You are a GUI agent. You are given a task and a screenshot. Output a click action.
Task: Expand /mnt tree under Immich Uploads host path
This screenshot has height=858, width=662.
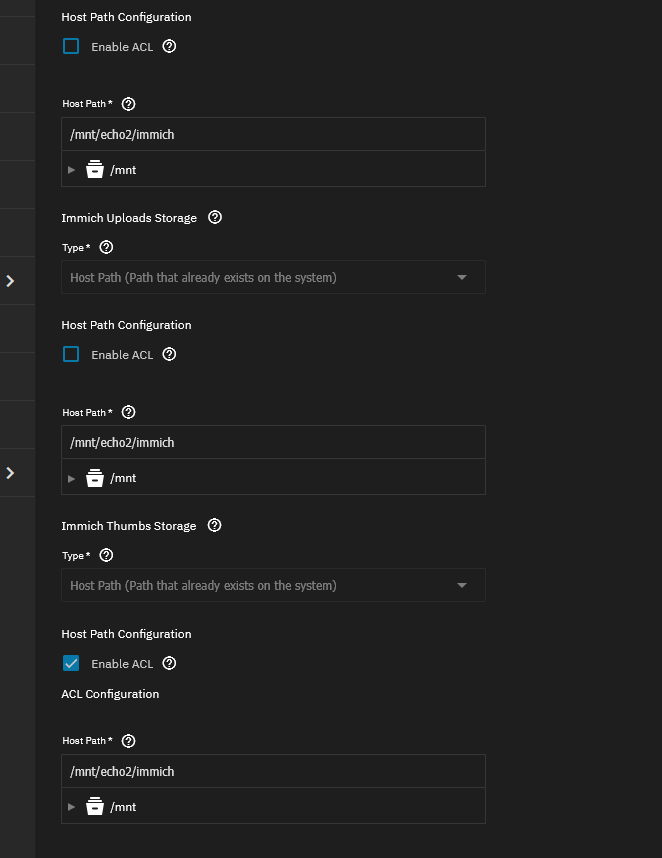pos(71,478)
